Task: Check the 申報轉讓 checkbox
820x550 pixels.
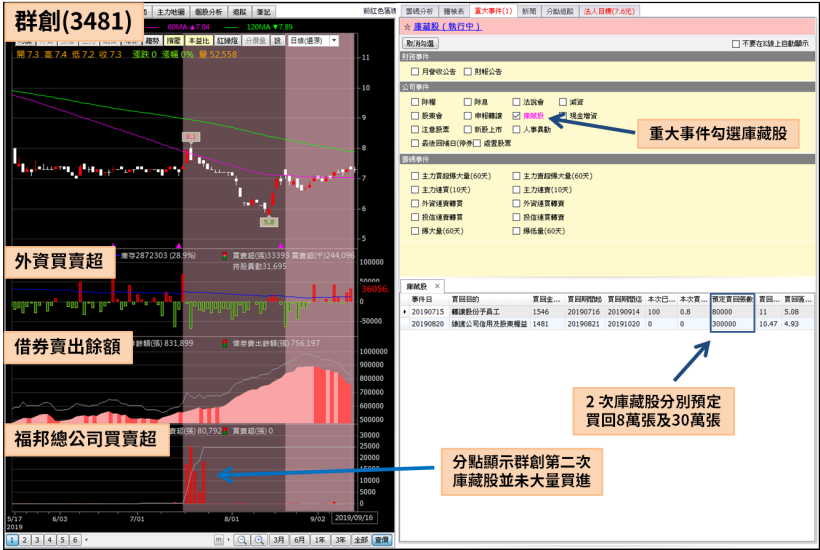Action: pyautogui.click(x=468, y=116)
